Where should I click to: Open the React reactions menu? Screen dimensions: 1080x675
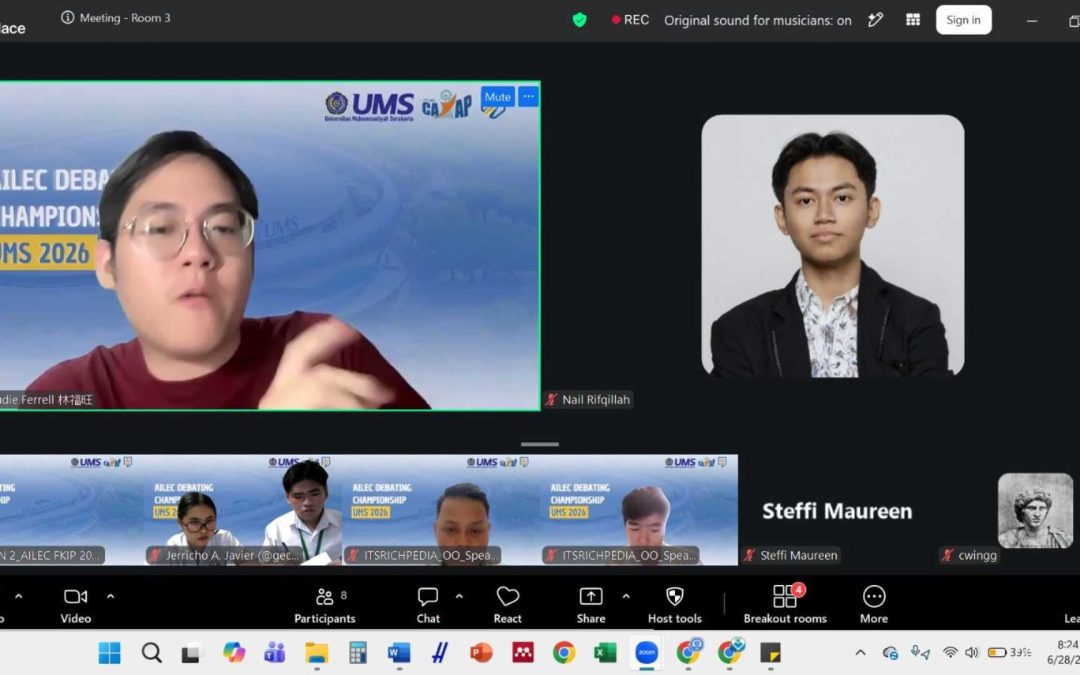coord(508,605)
